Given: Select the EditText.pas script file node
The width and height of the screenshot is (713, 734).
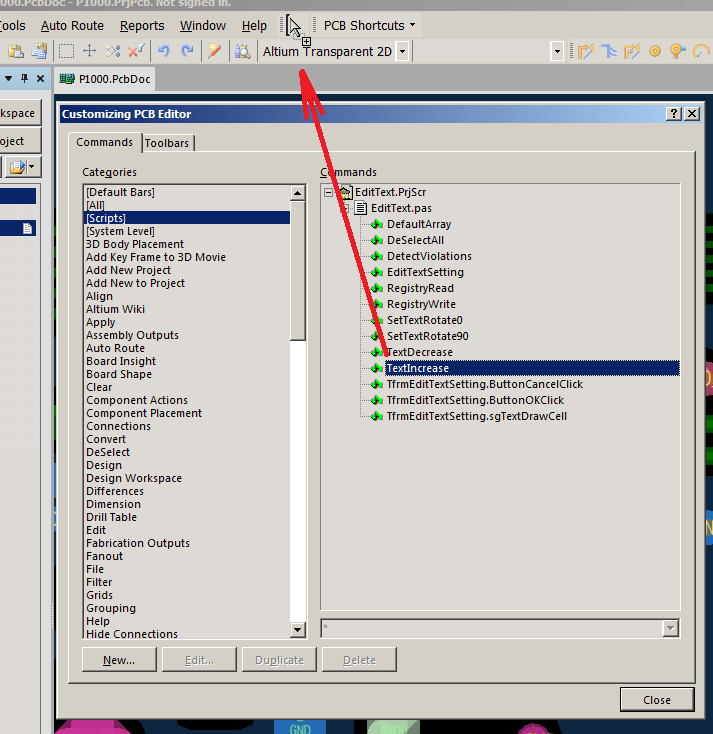Looking at the screenshot, I should [401, 208].
